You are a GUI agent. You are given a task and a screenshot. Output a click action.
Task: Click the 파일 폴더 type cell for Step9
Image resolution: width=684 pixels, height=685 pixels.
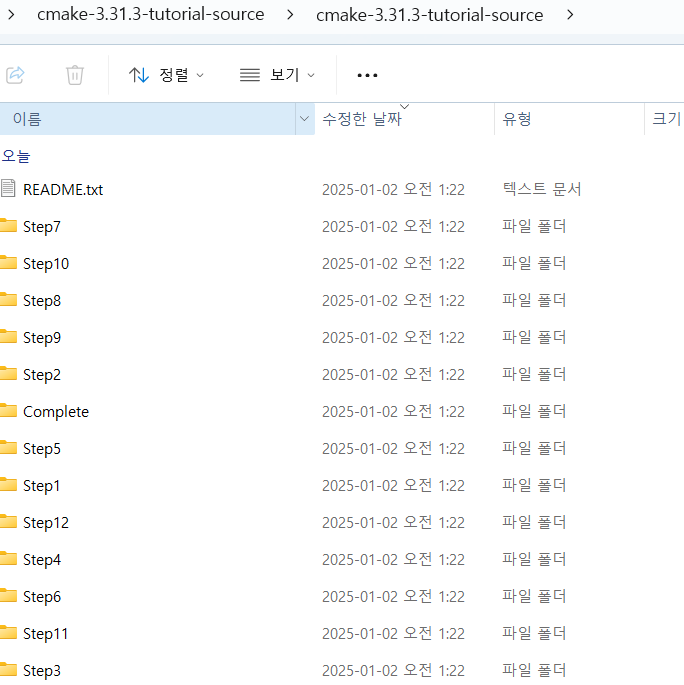click(x=534, y=337)
